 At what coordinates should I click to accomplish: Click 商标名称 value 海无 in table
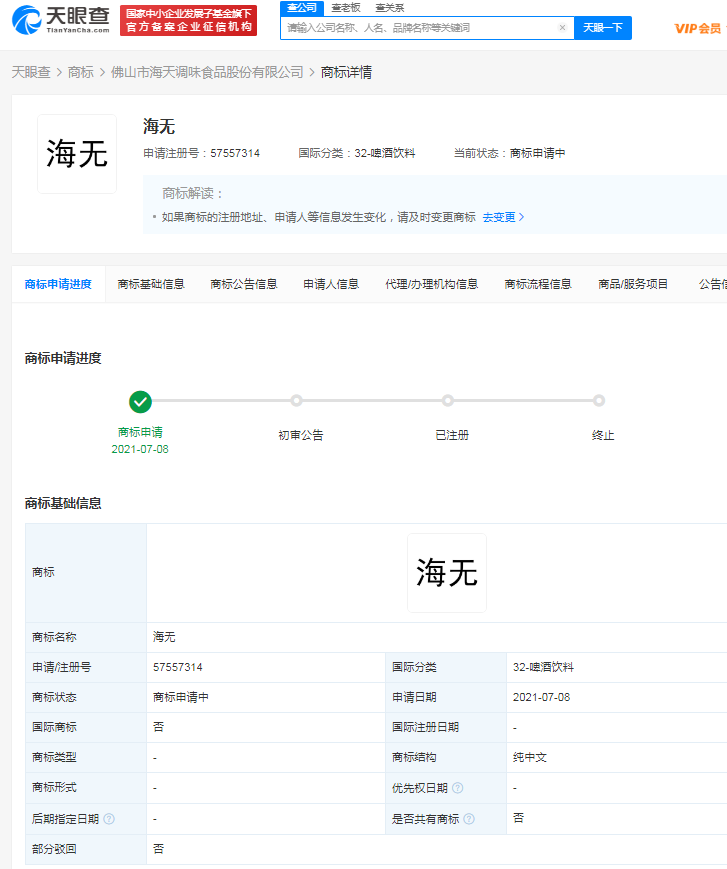tap(164, 637)
